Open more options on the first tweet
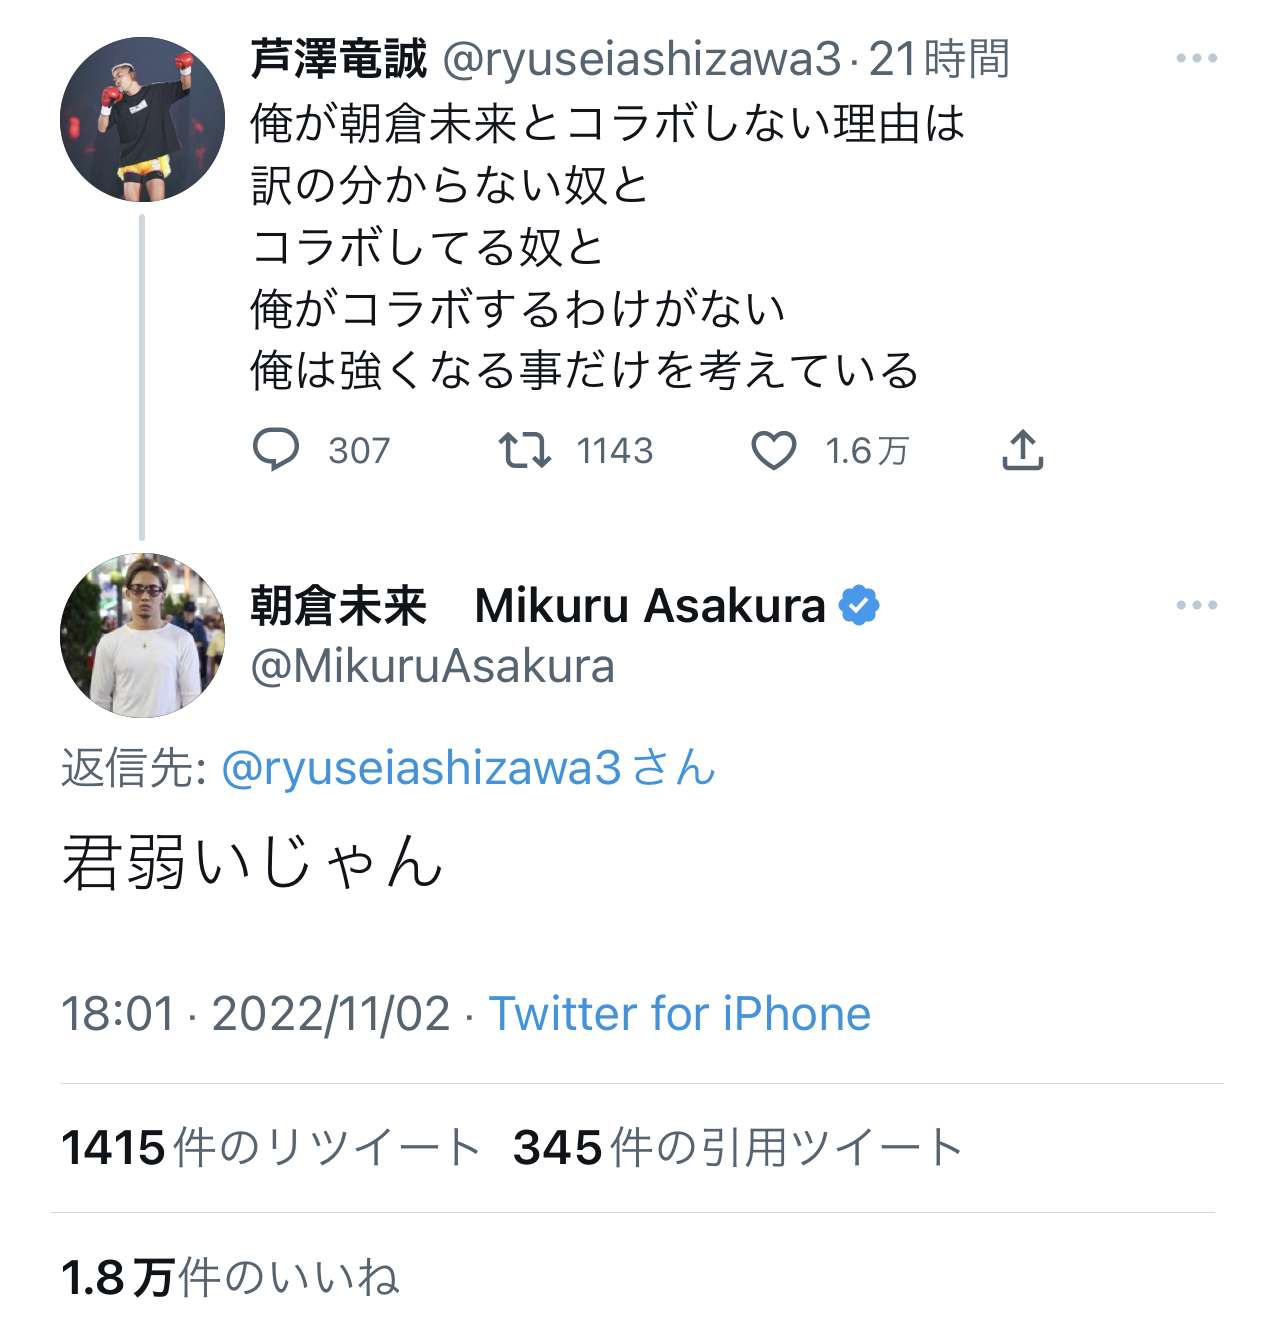Screen dimensions: 1284x1334 point(1196,59)
